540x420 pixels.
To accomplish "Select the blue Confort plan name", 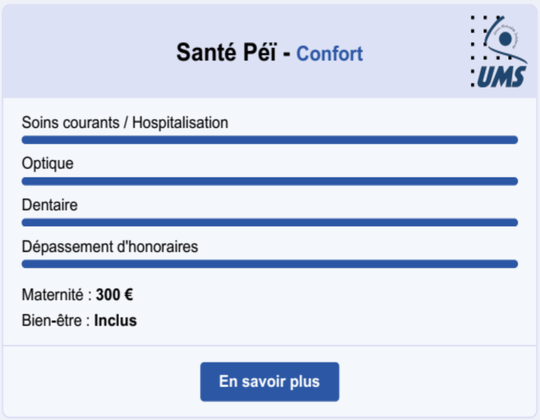I will coord(330,54).
